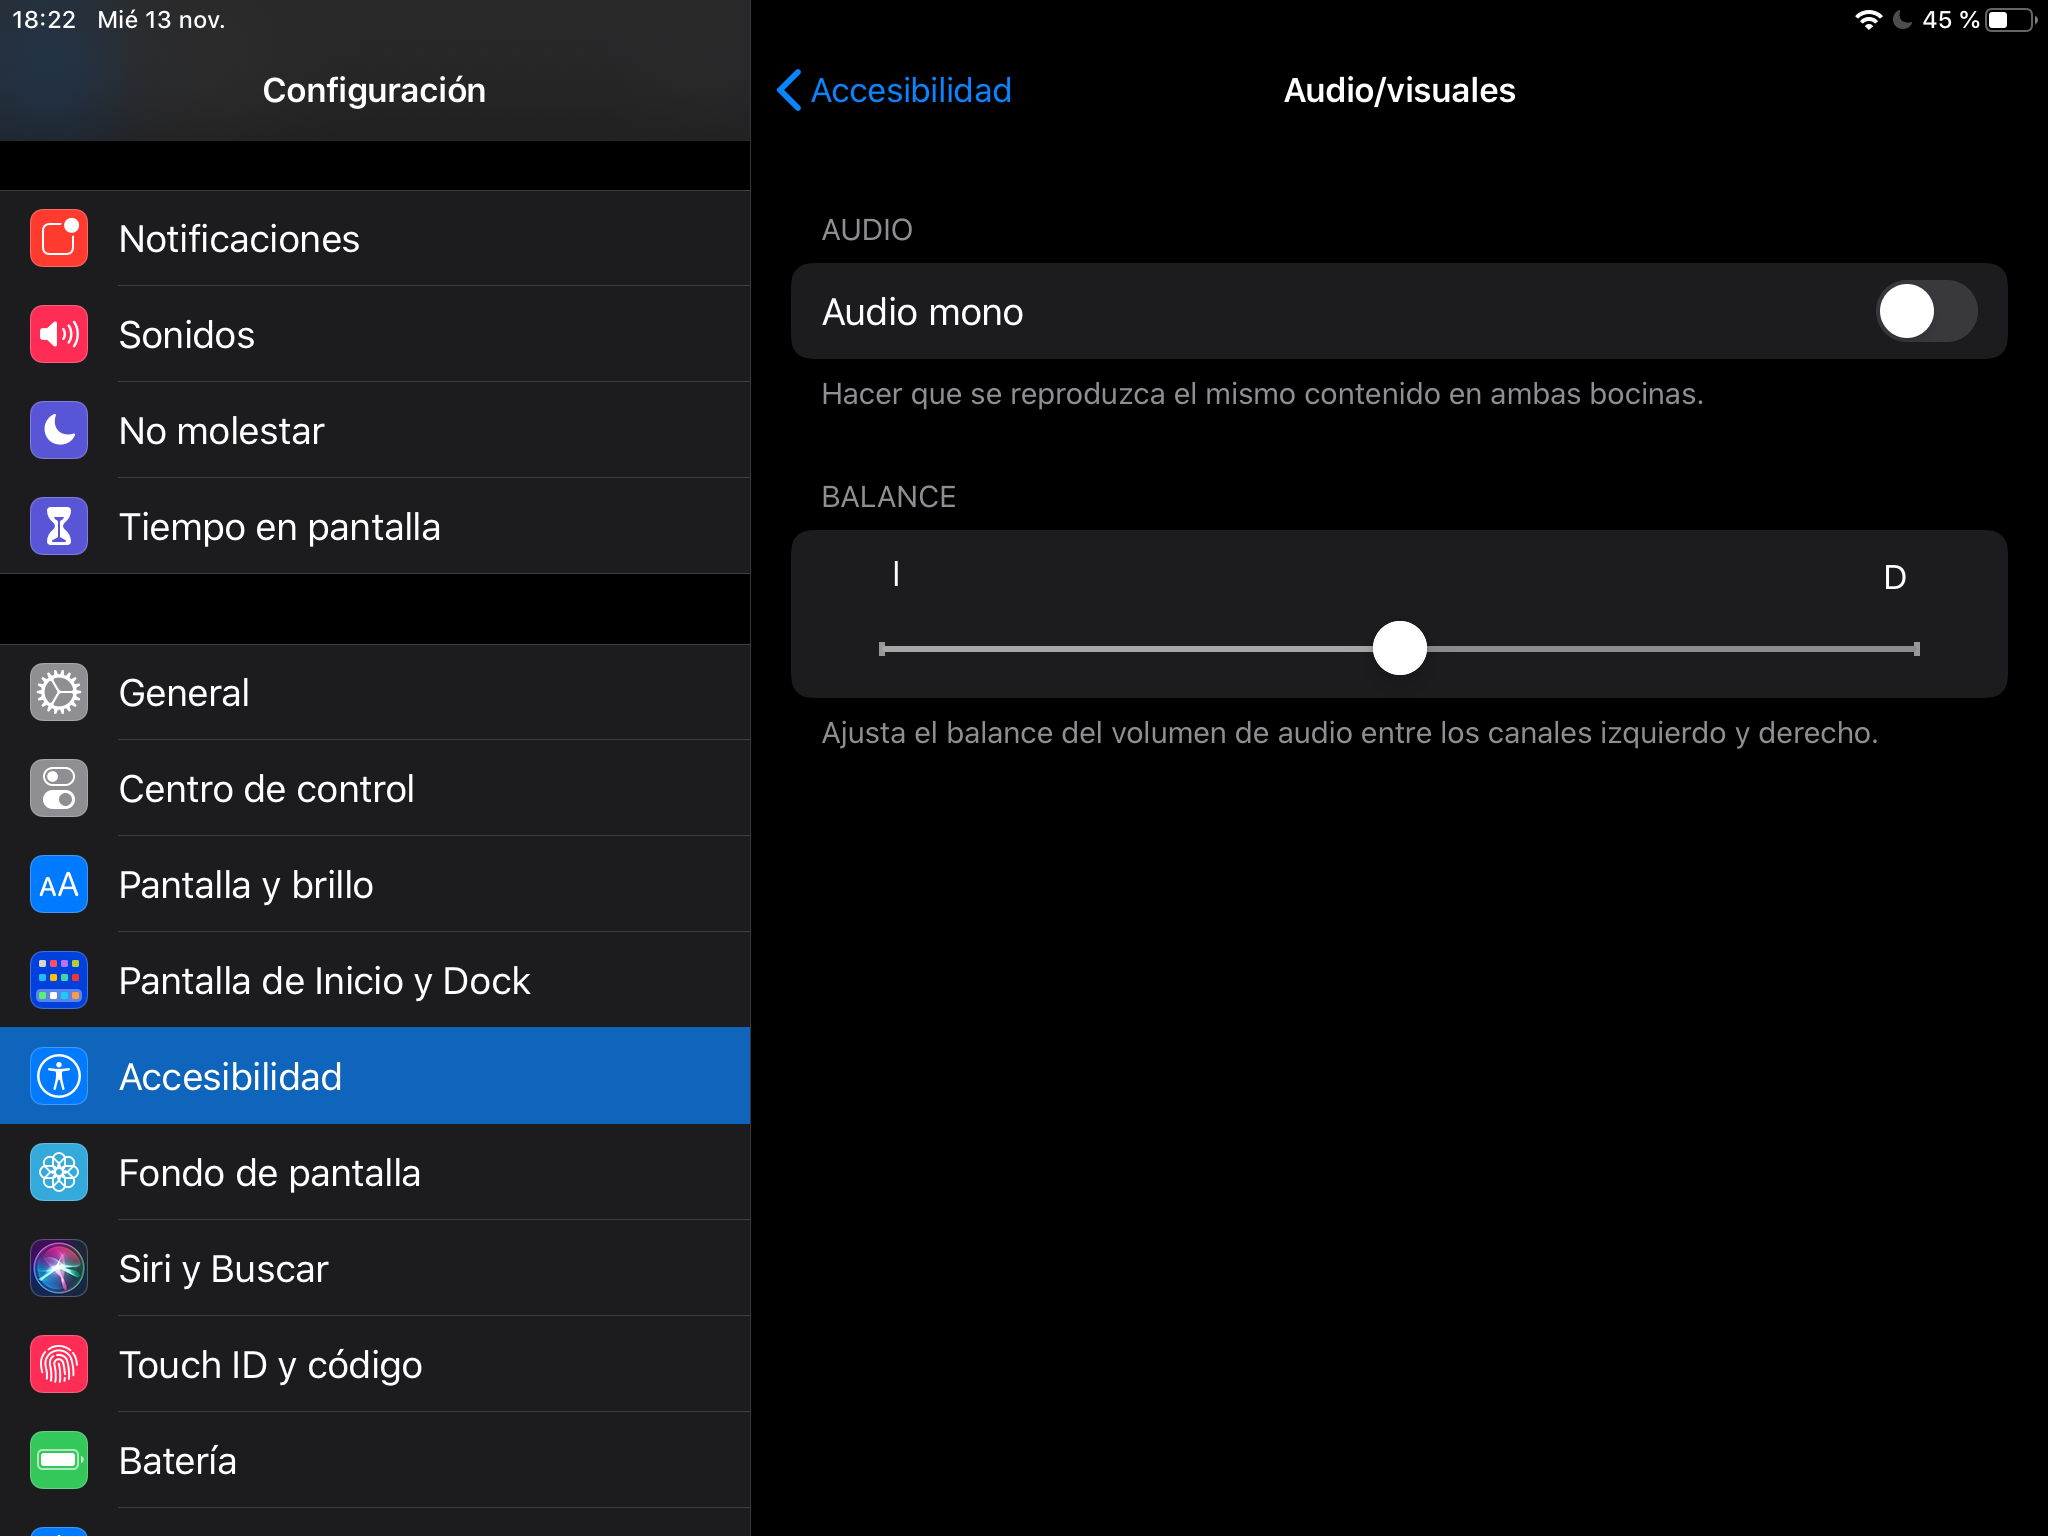Open Pantalla y brillo settings
Viewport: 2048px width, 1536px height.
pos(245,885)
